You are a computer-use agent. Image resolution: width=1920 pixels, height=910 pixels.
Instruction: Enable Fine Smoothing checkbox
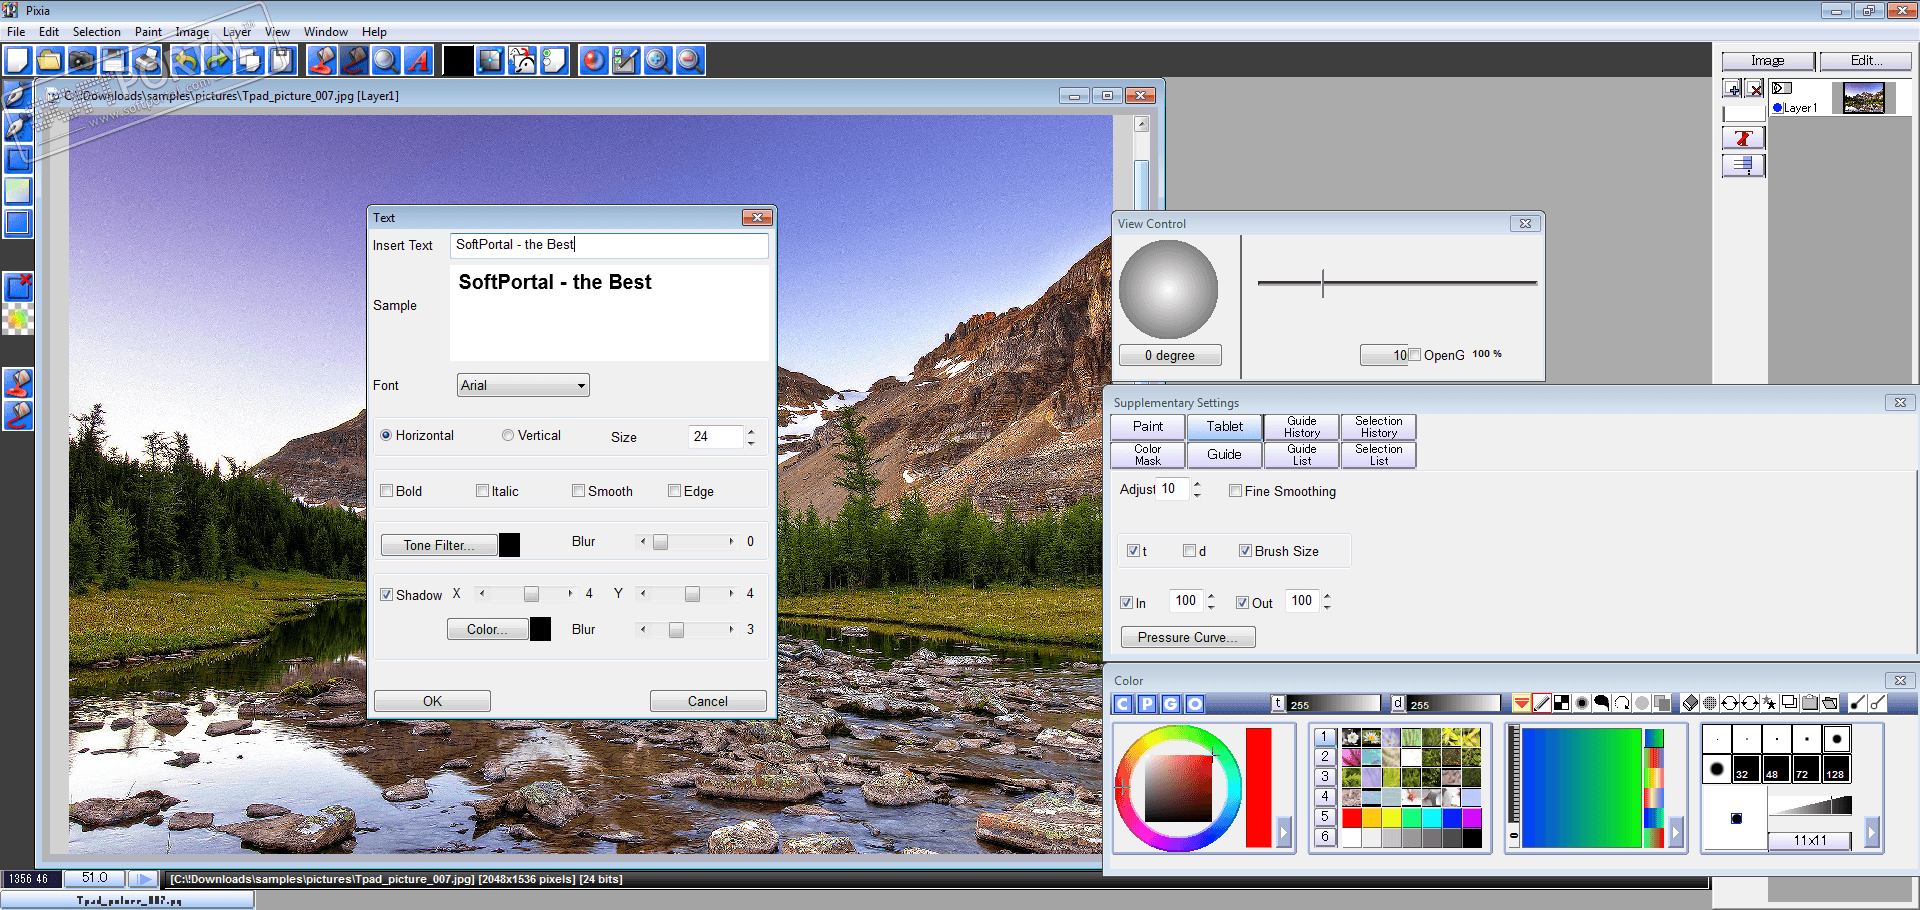coord(1236,491)
